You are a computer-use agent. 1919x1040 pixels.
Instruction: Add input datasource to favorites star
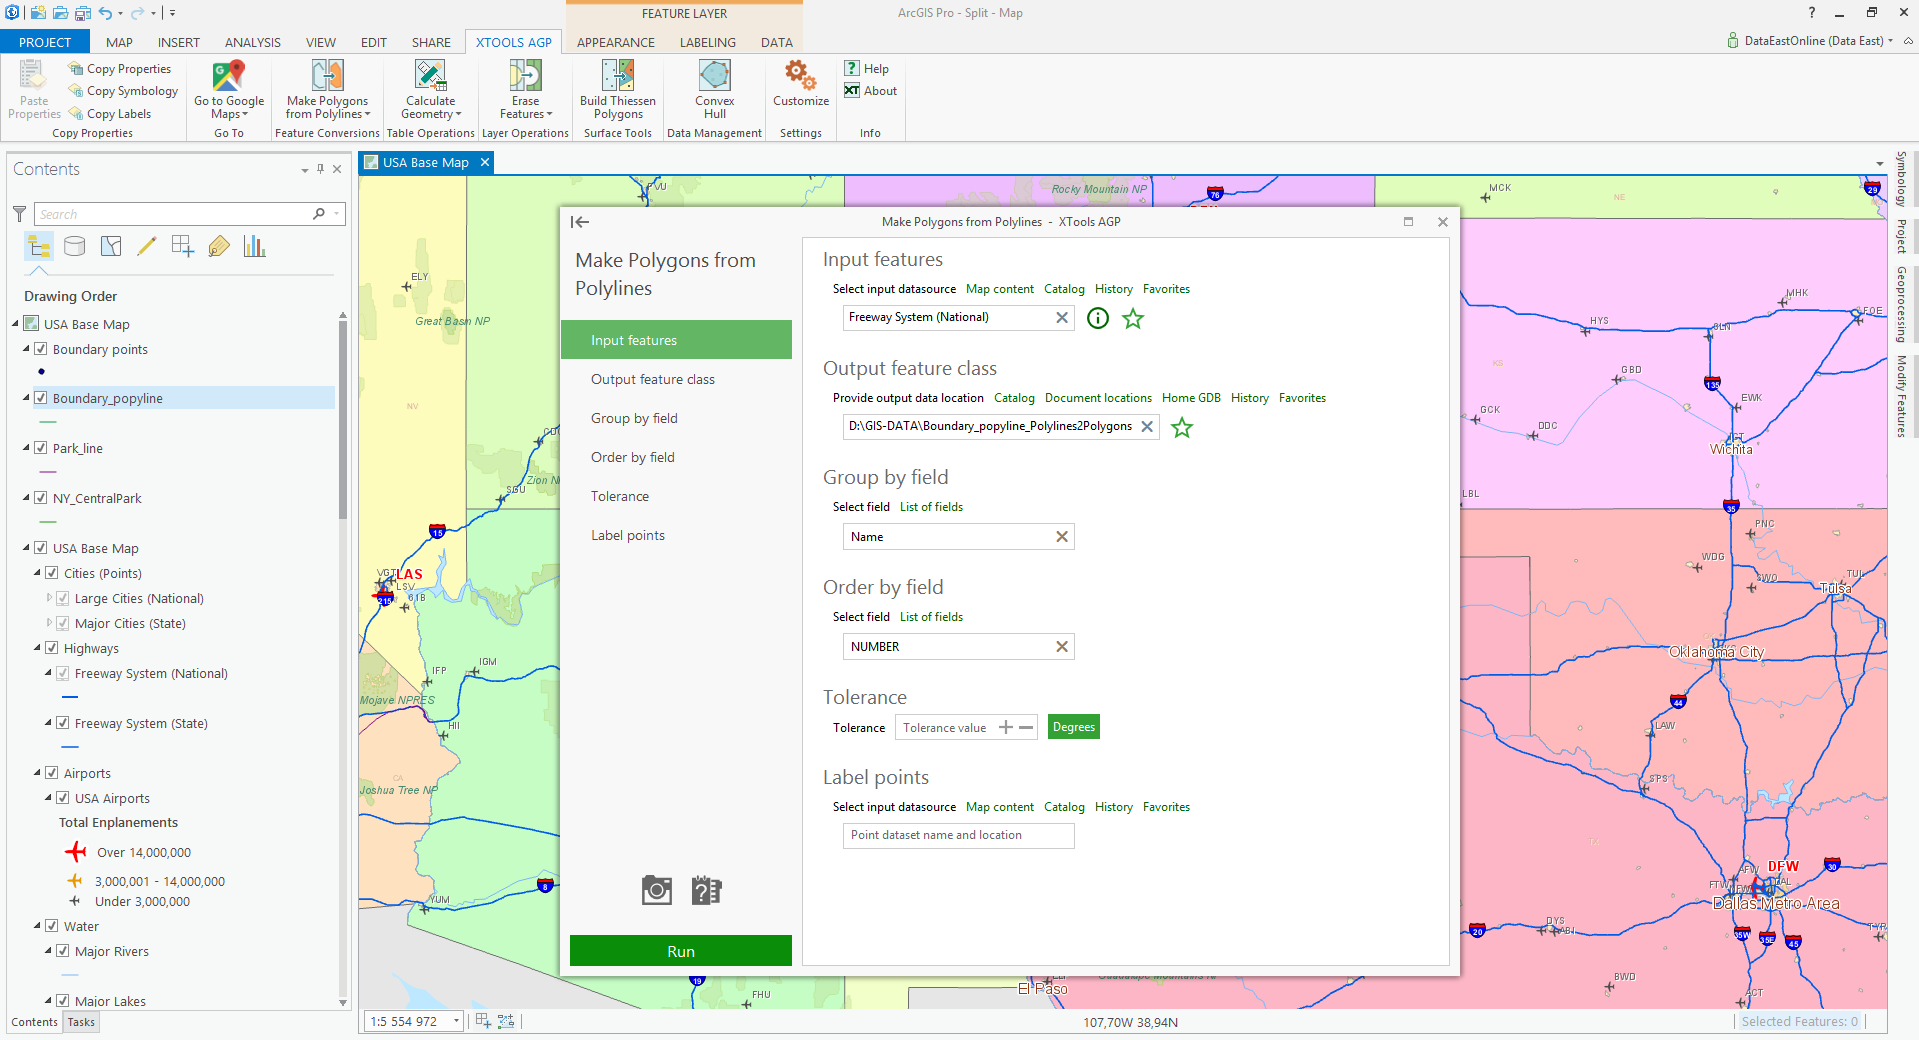pos(1133,318)
